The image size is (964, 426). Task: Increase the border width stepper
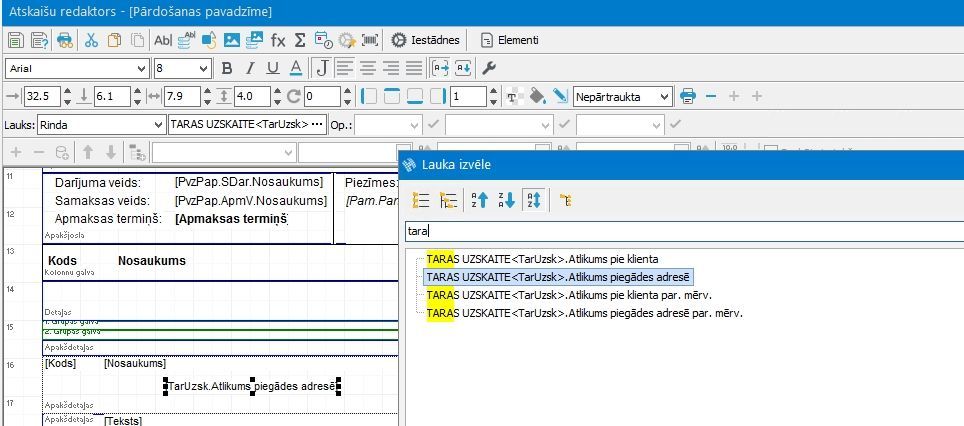[494, 92]
